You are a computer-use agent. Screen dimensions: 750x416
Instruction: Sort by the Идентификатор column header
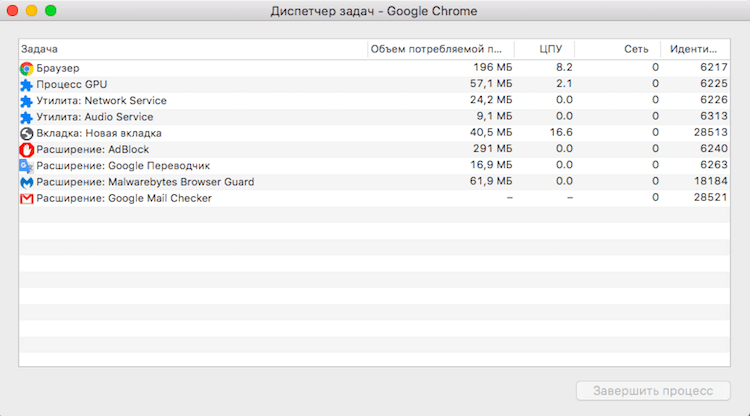click(x=694, y=49)
